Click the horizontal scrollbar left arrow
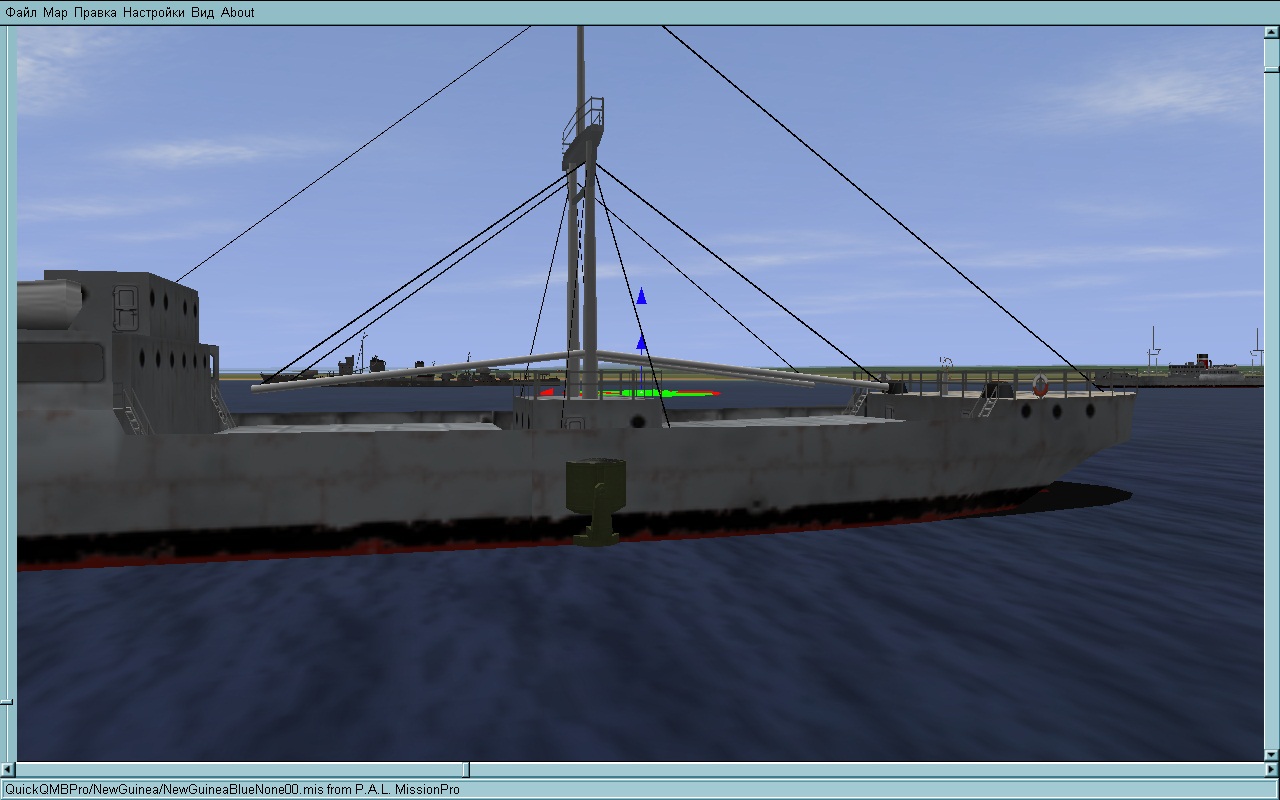1280x800 pixels. pos(7,770)
